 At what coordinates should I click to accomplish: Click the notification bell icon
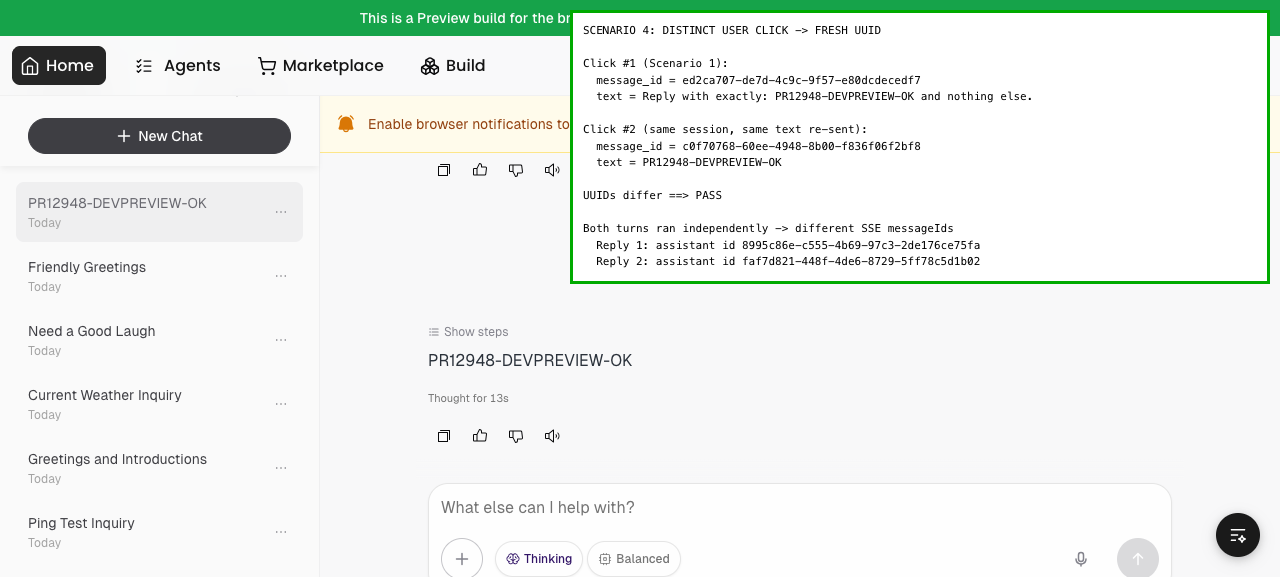click(346, 124)
